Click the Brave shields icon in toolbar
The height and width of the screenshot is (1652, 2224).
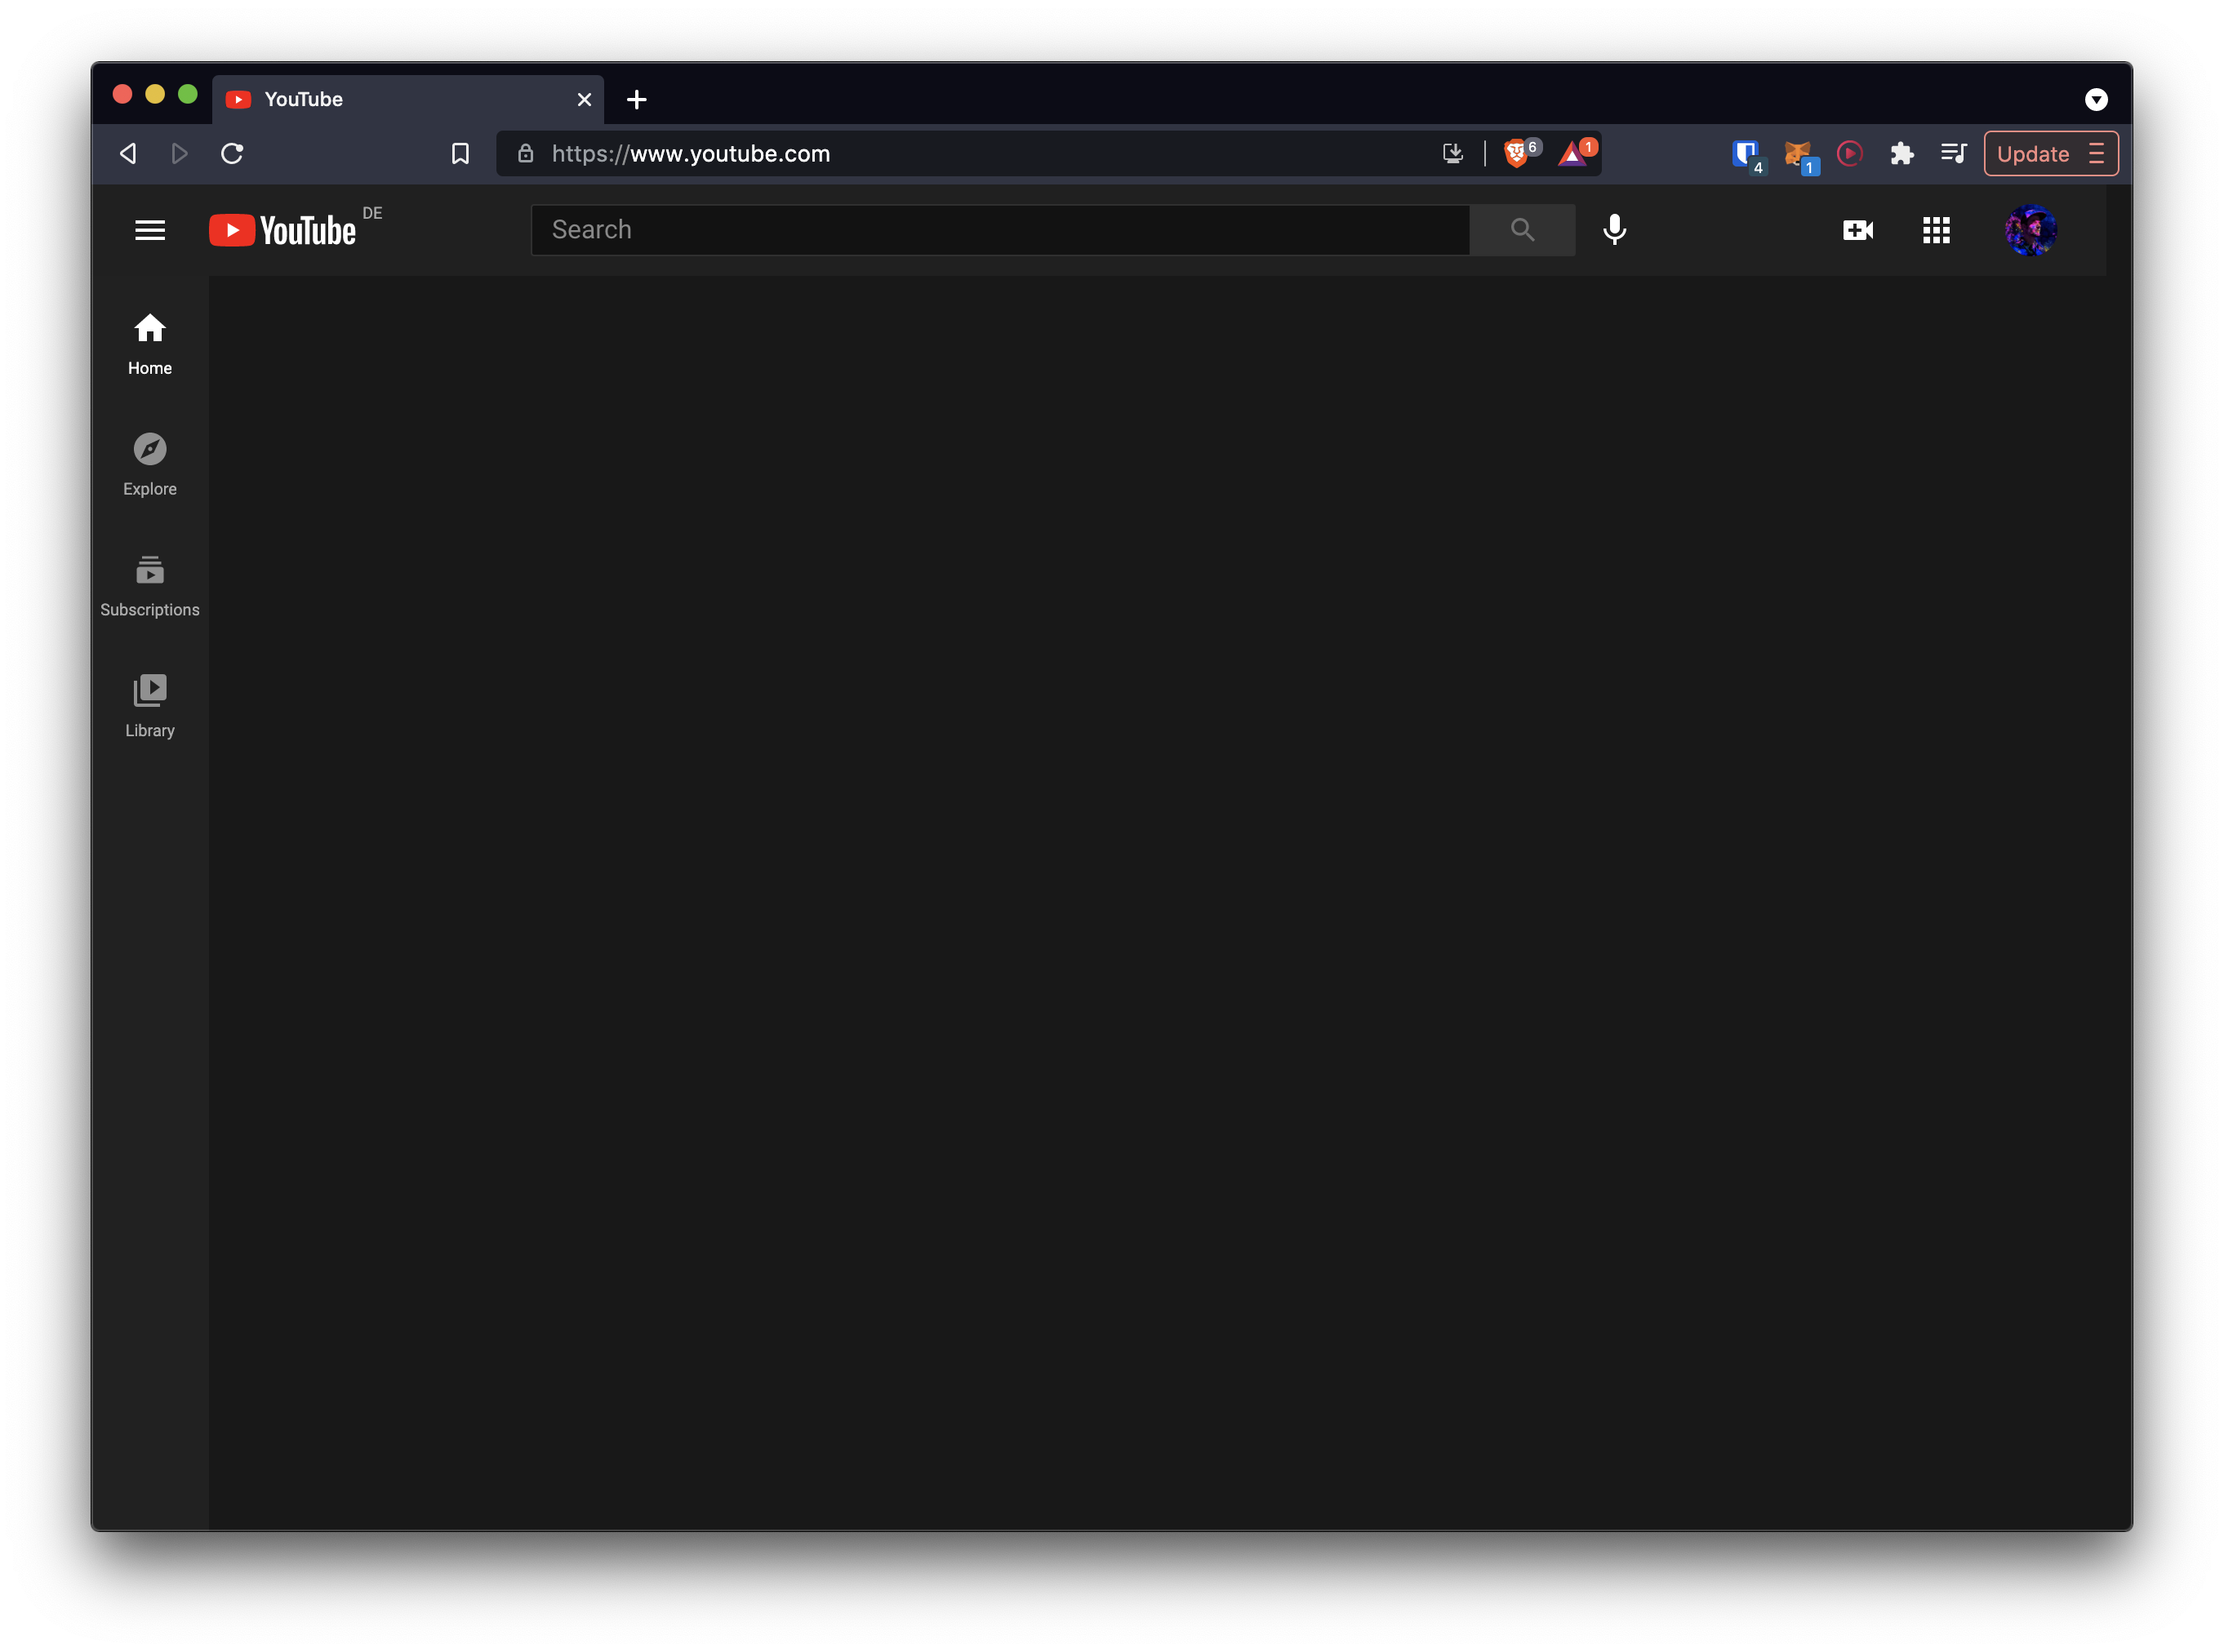click(x=1515, y=153)
